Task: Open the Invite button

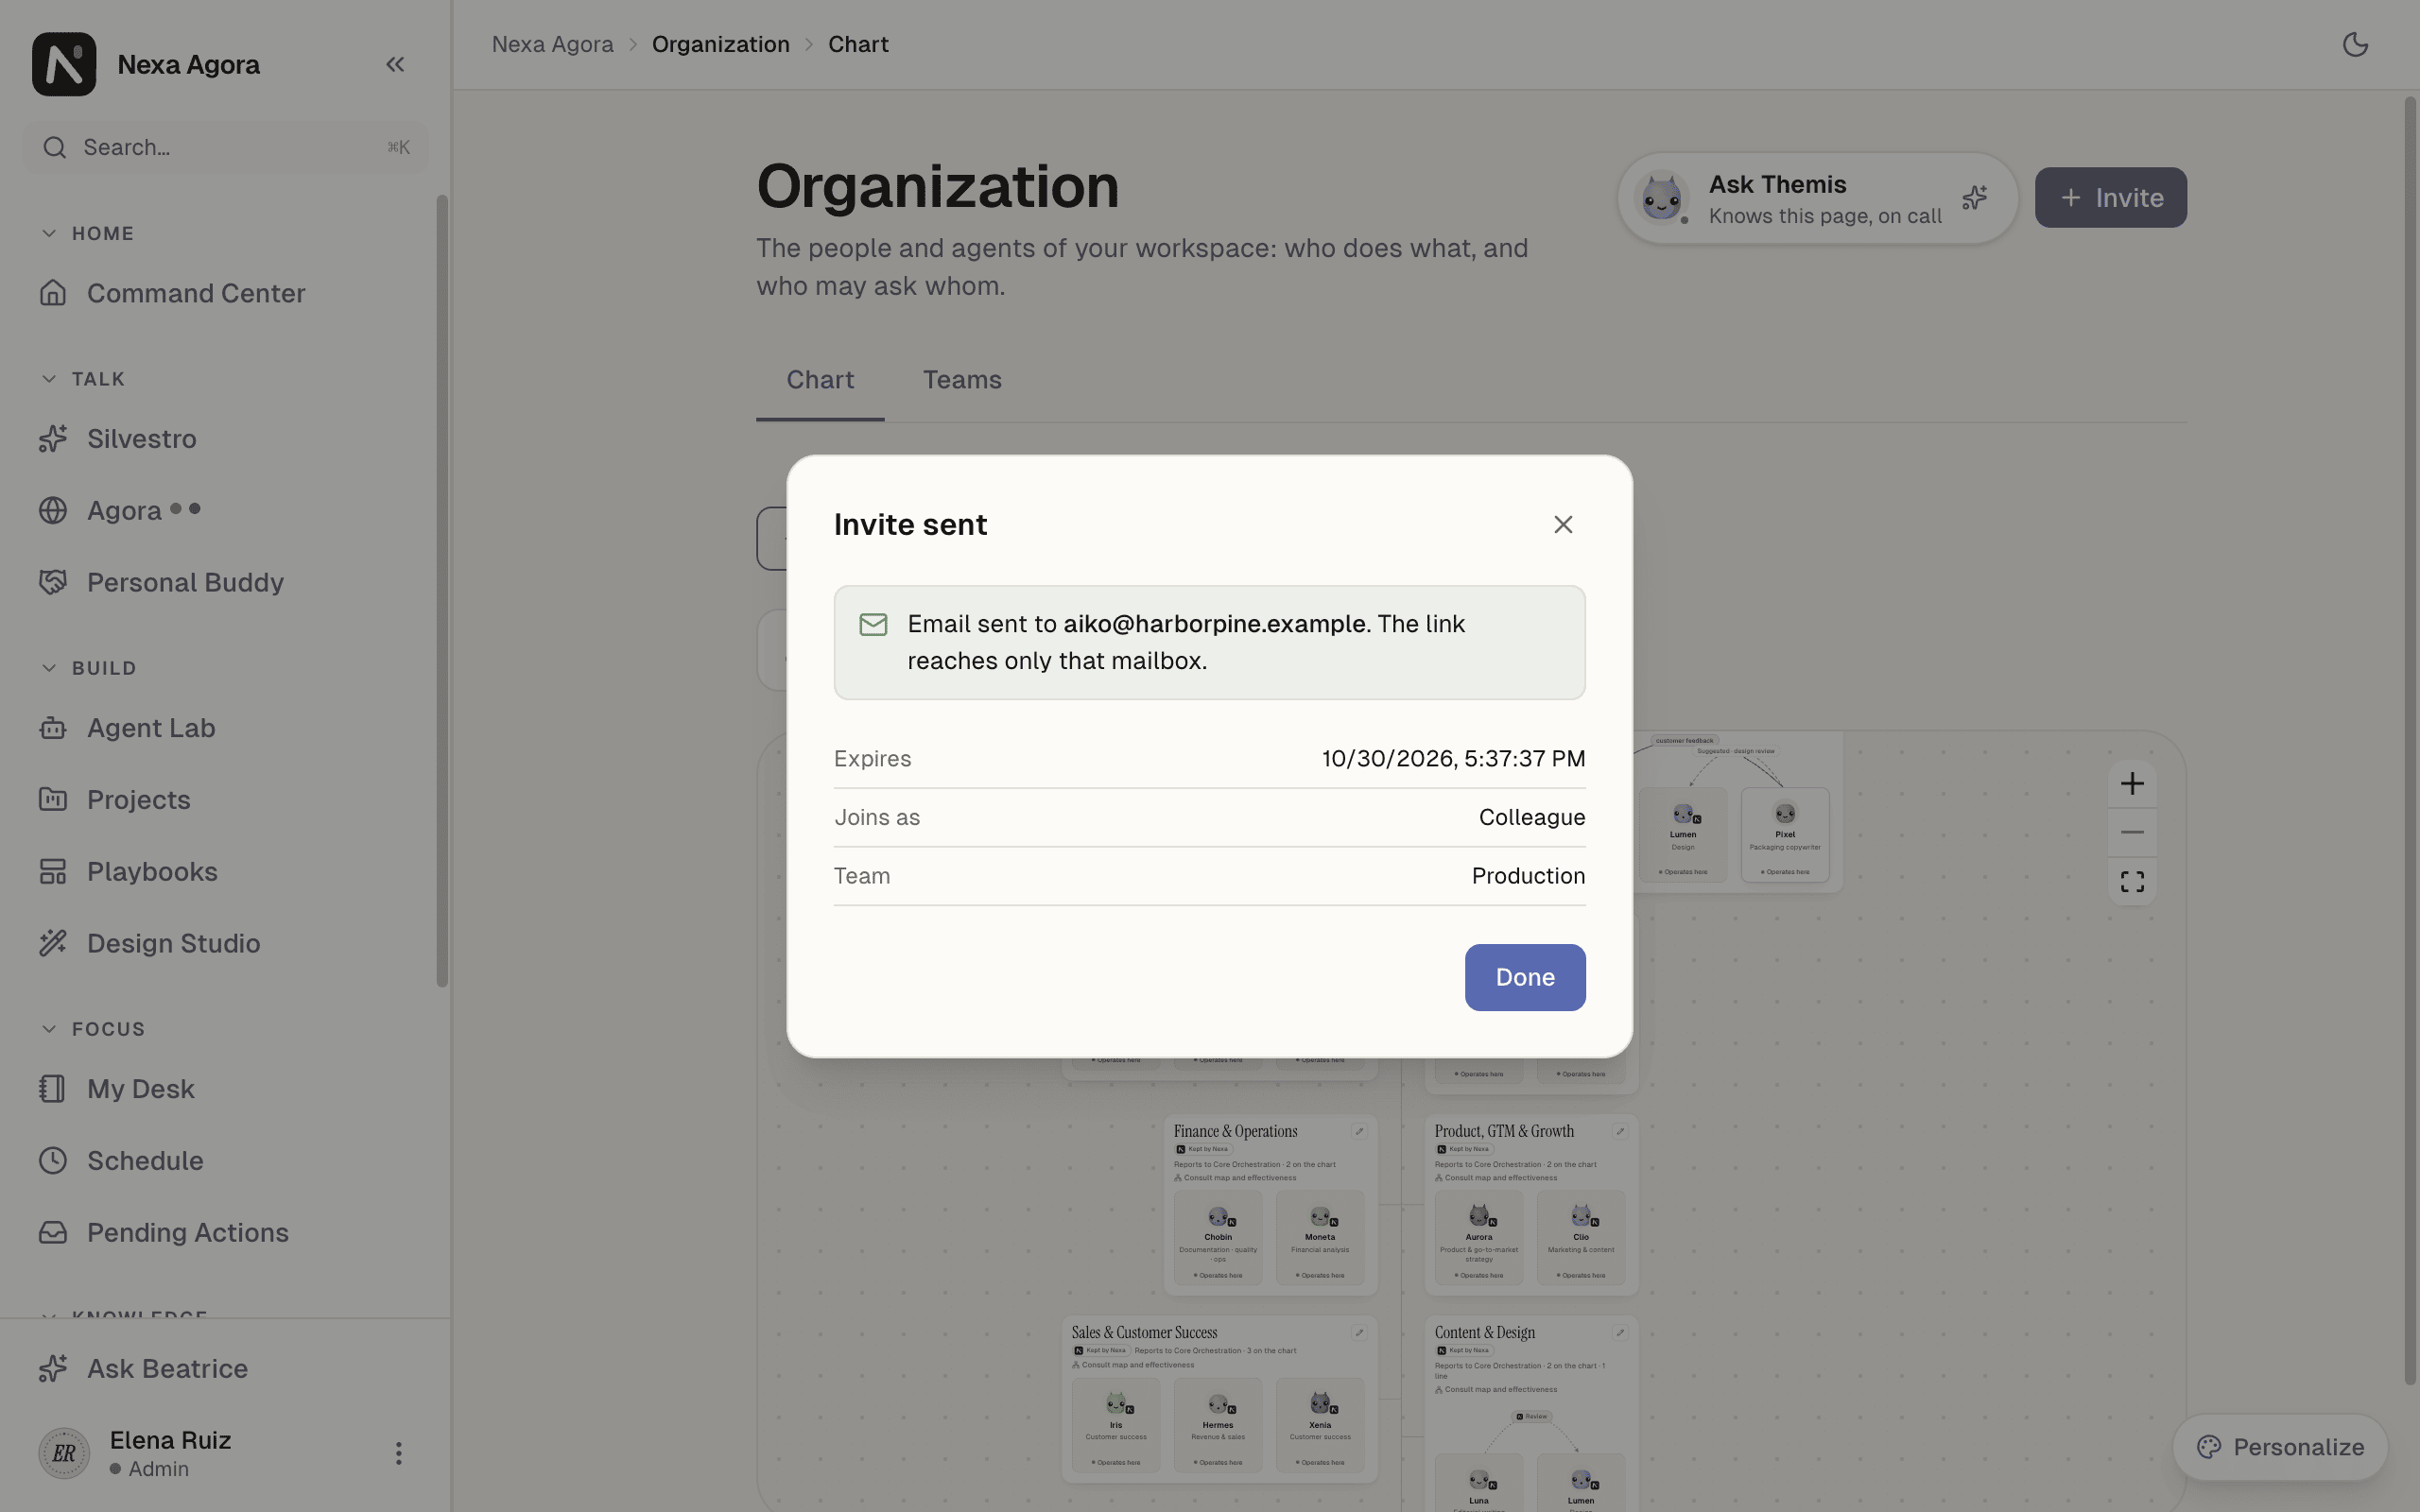Action: [x=2110, y=198]
